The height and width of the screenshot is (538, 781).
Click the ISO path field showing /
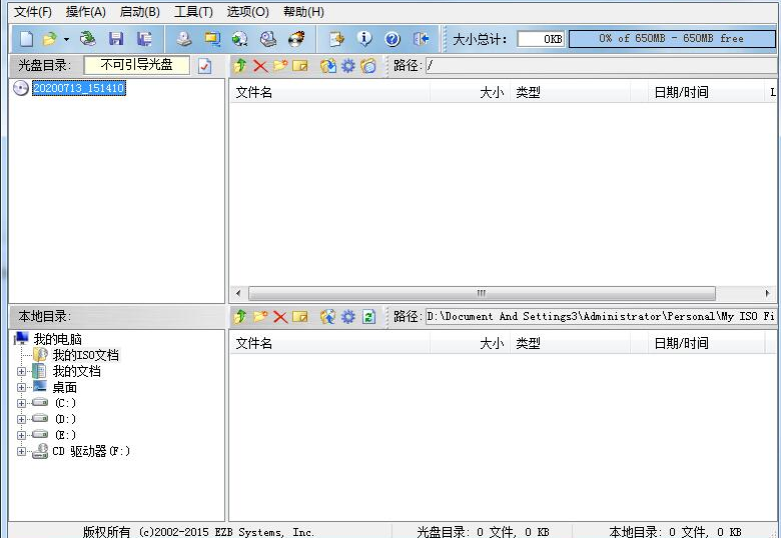(x=602, y=65)
